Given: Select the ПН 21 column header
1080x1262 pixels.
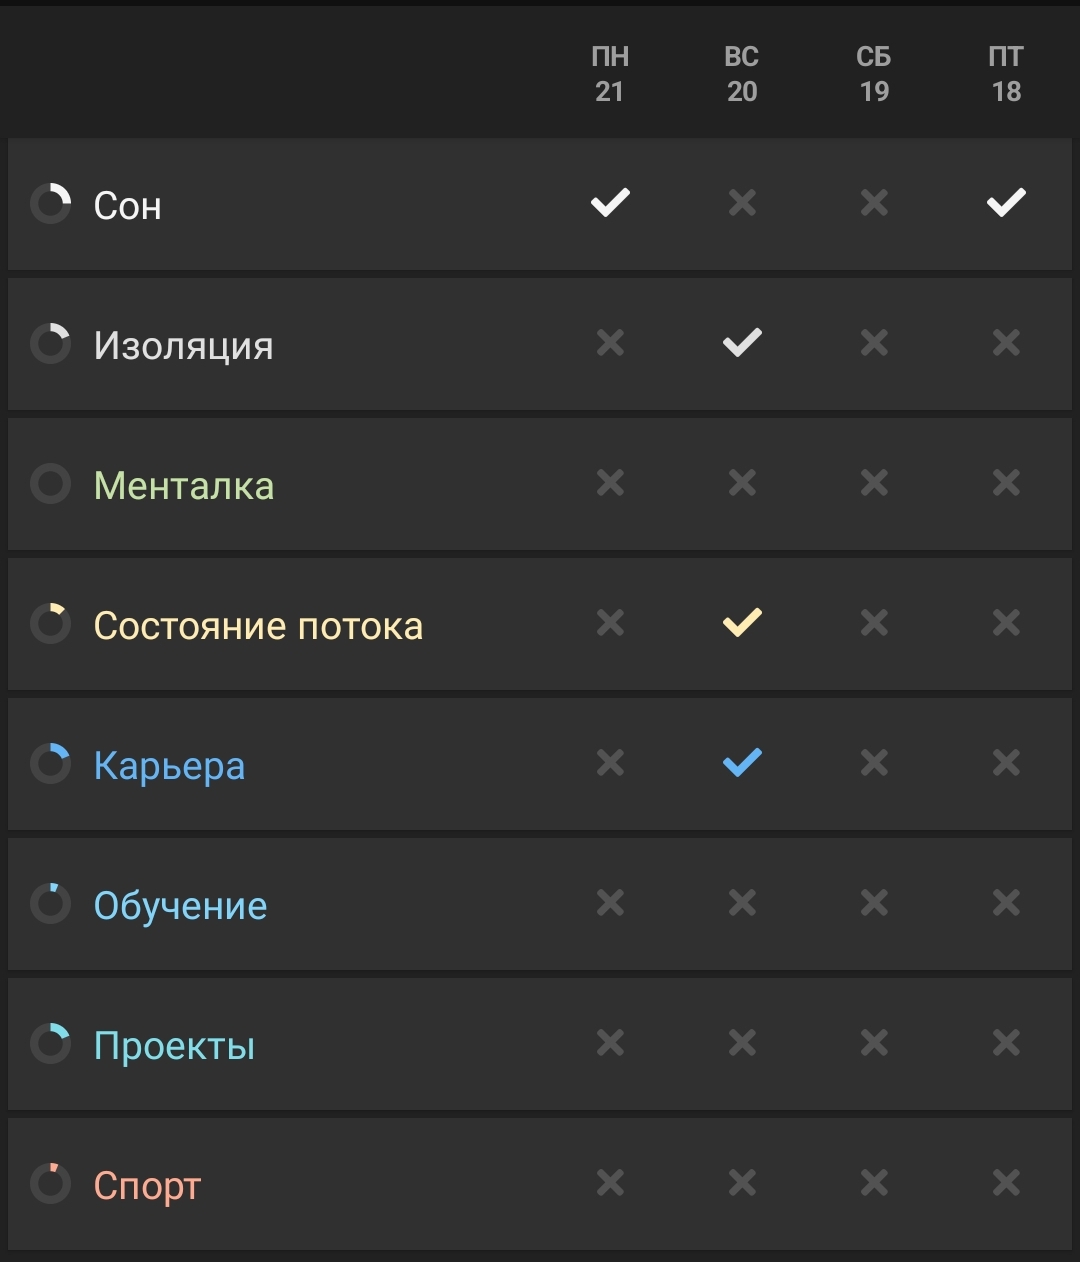Looking at the screenshot, I should pos(610,74).
